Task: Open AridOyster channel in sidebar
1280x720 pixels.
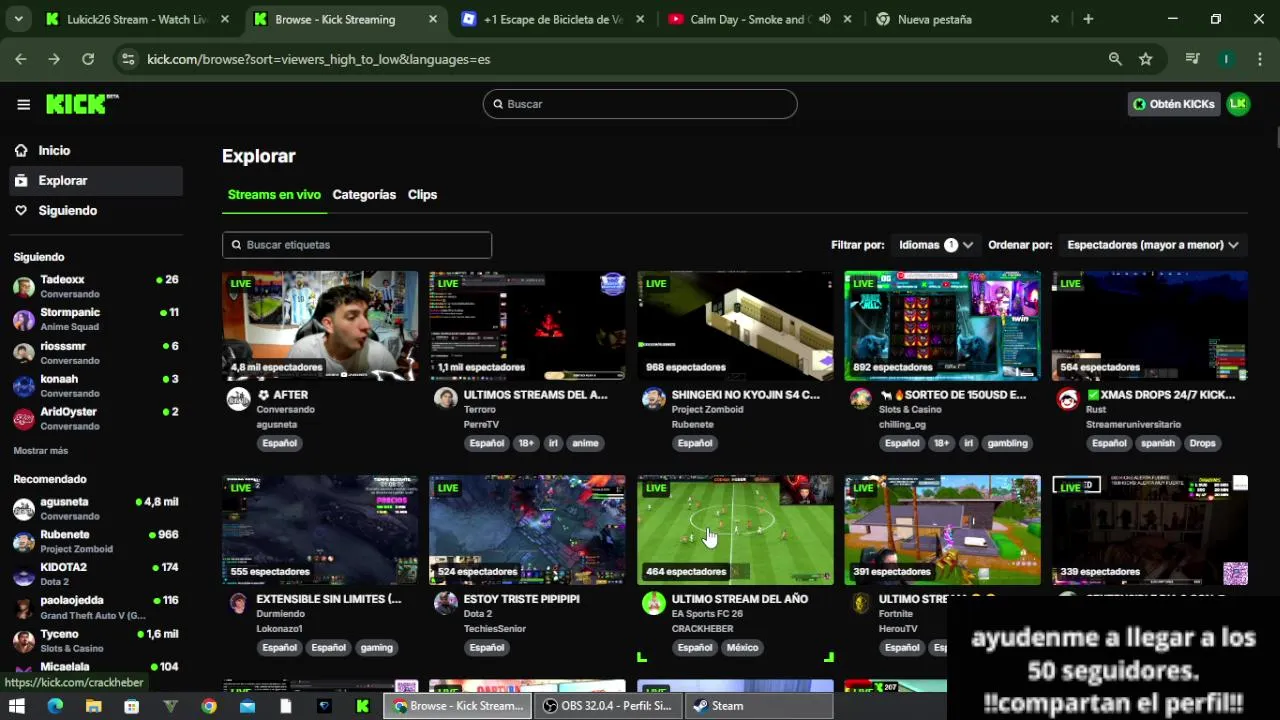Action: 96,418
